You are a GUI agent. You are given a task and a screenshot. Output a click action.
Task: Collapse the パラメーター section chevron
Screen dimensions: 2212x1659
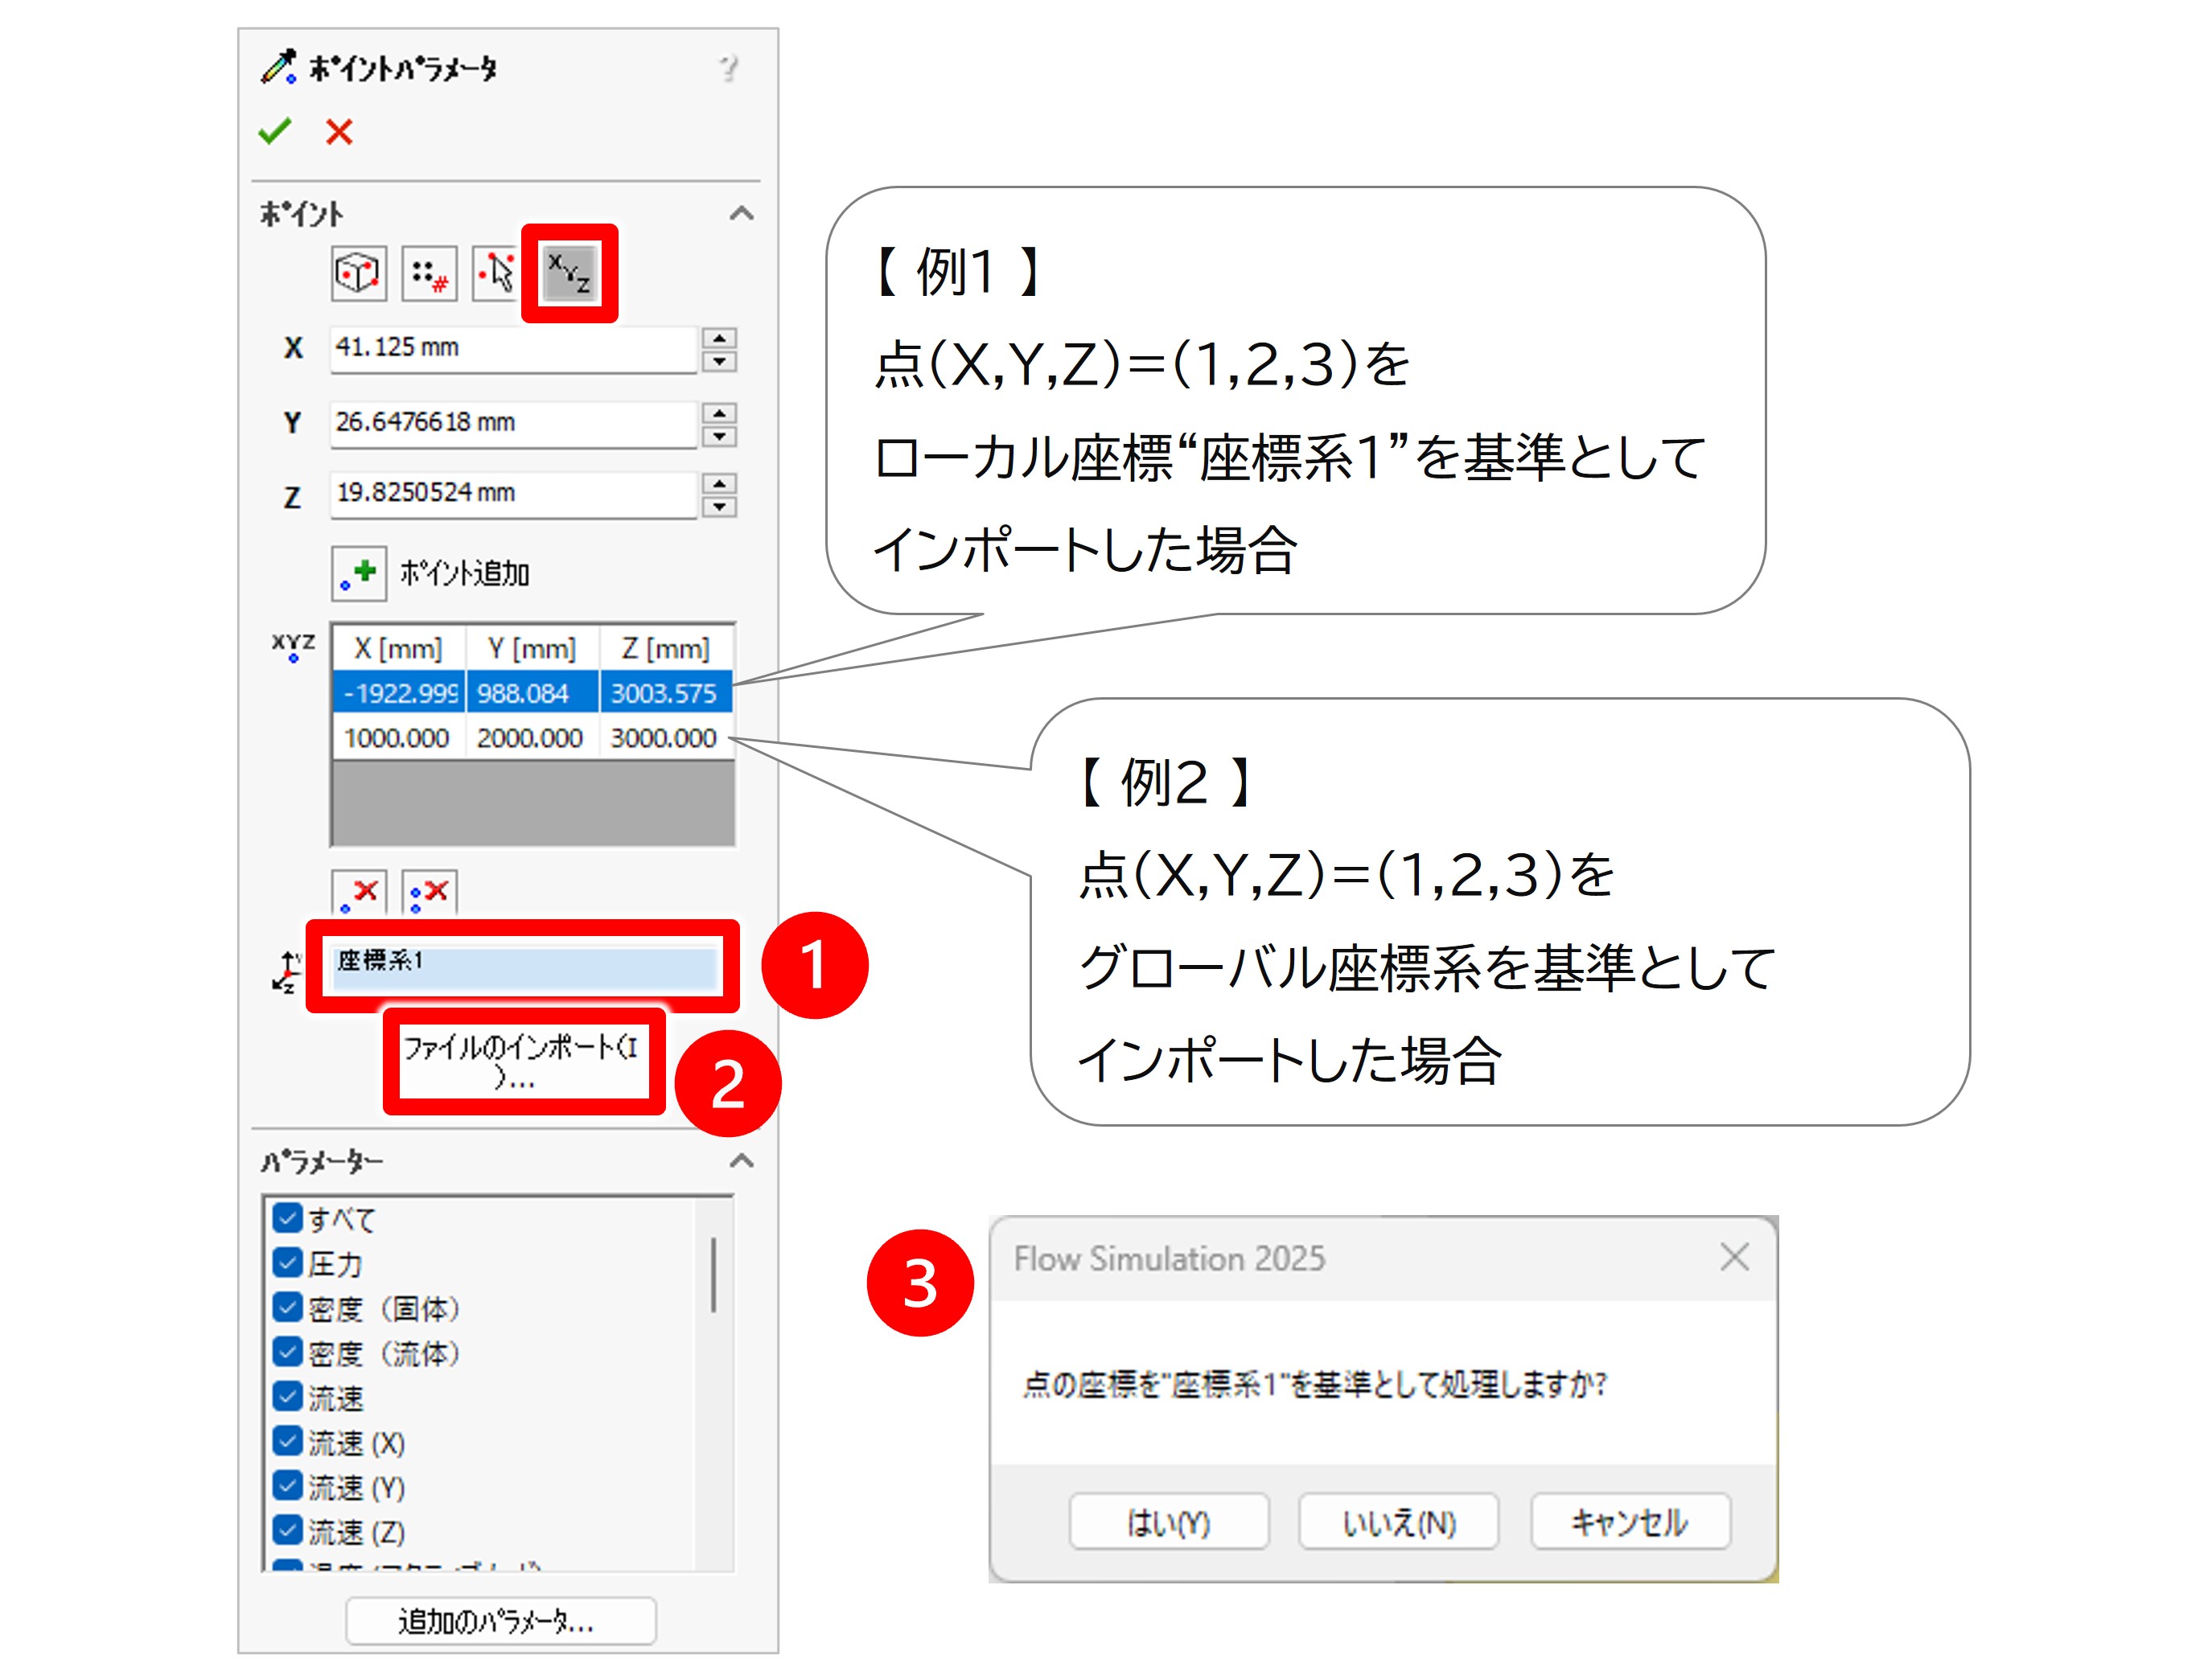click(x=741, y=1161)
